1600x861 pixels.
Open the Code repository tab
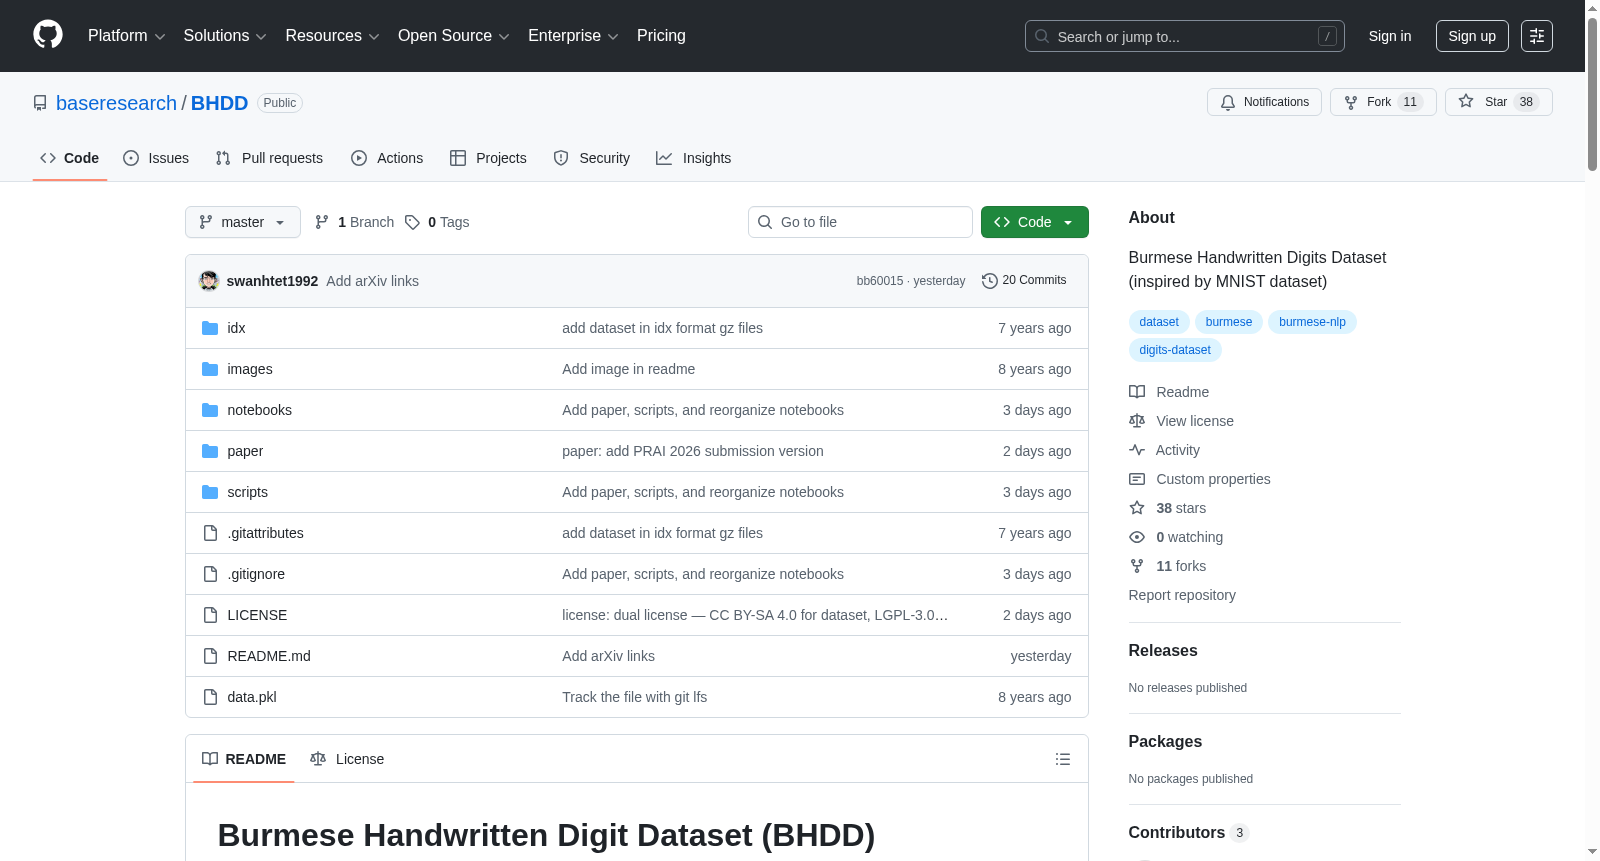point(70,158)
